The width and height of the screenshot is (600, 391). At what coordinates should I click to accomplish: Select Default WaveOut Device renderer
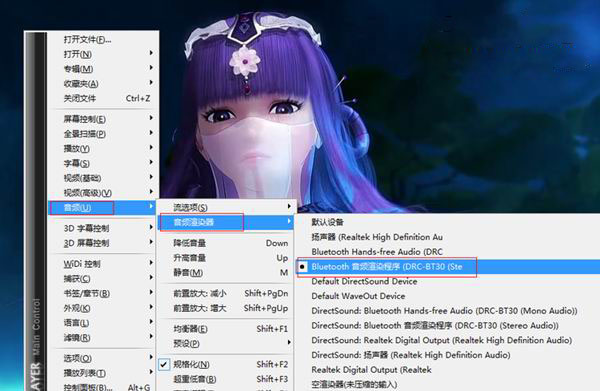coord(448,296)
